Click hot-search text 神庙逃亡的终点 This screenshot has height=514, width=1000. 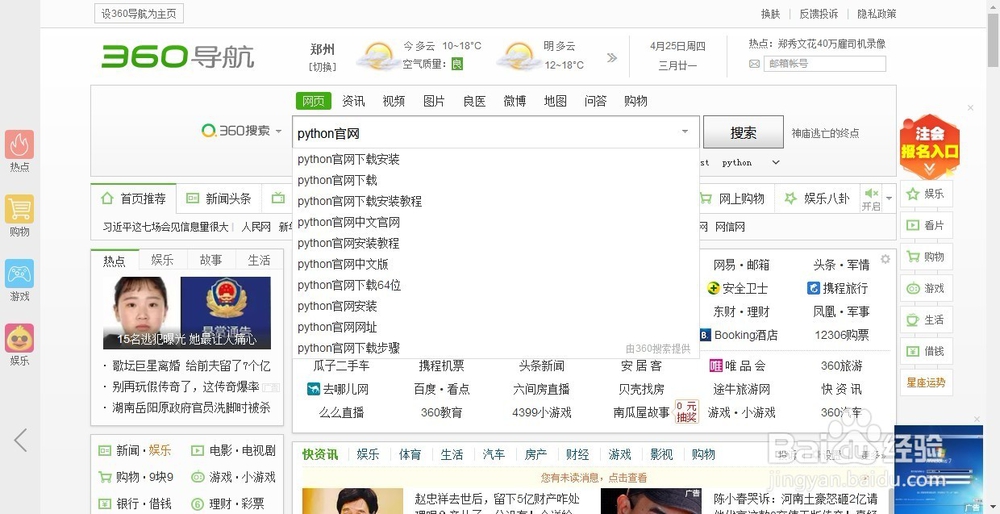point(825,133)
